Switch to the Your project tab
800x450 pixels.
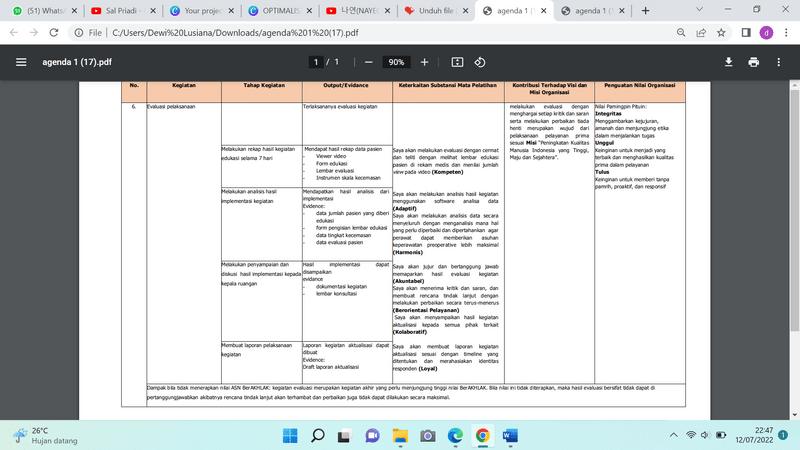pyautogui.click(x=202, y=11)
